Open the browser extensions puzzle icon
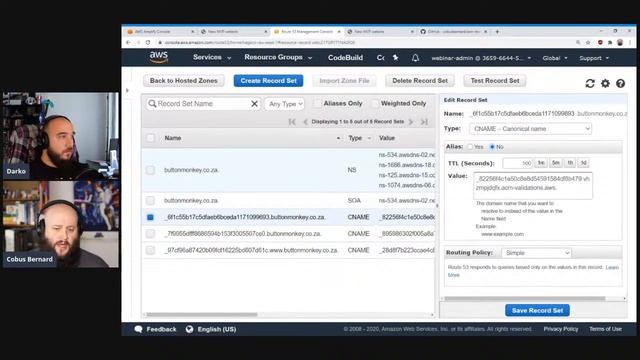This screenshot has width=640, height=360. pos(610,42)
